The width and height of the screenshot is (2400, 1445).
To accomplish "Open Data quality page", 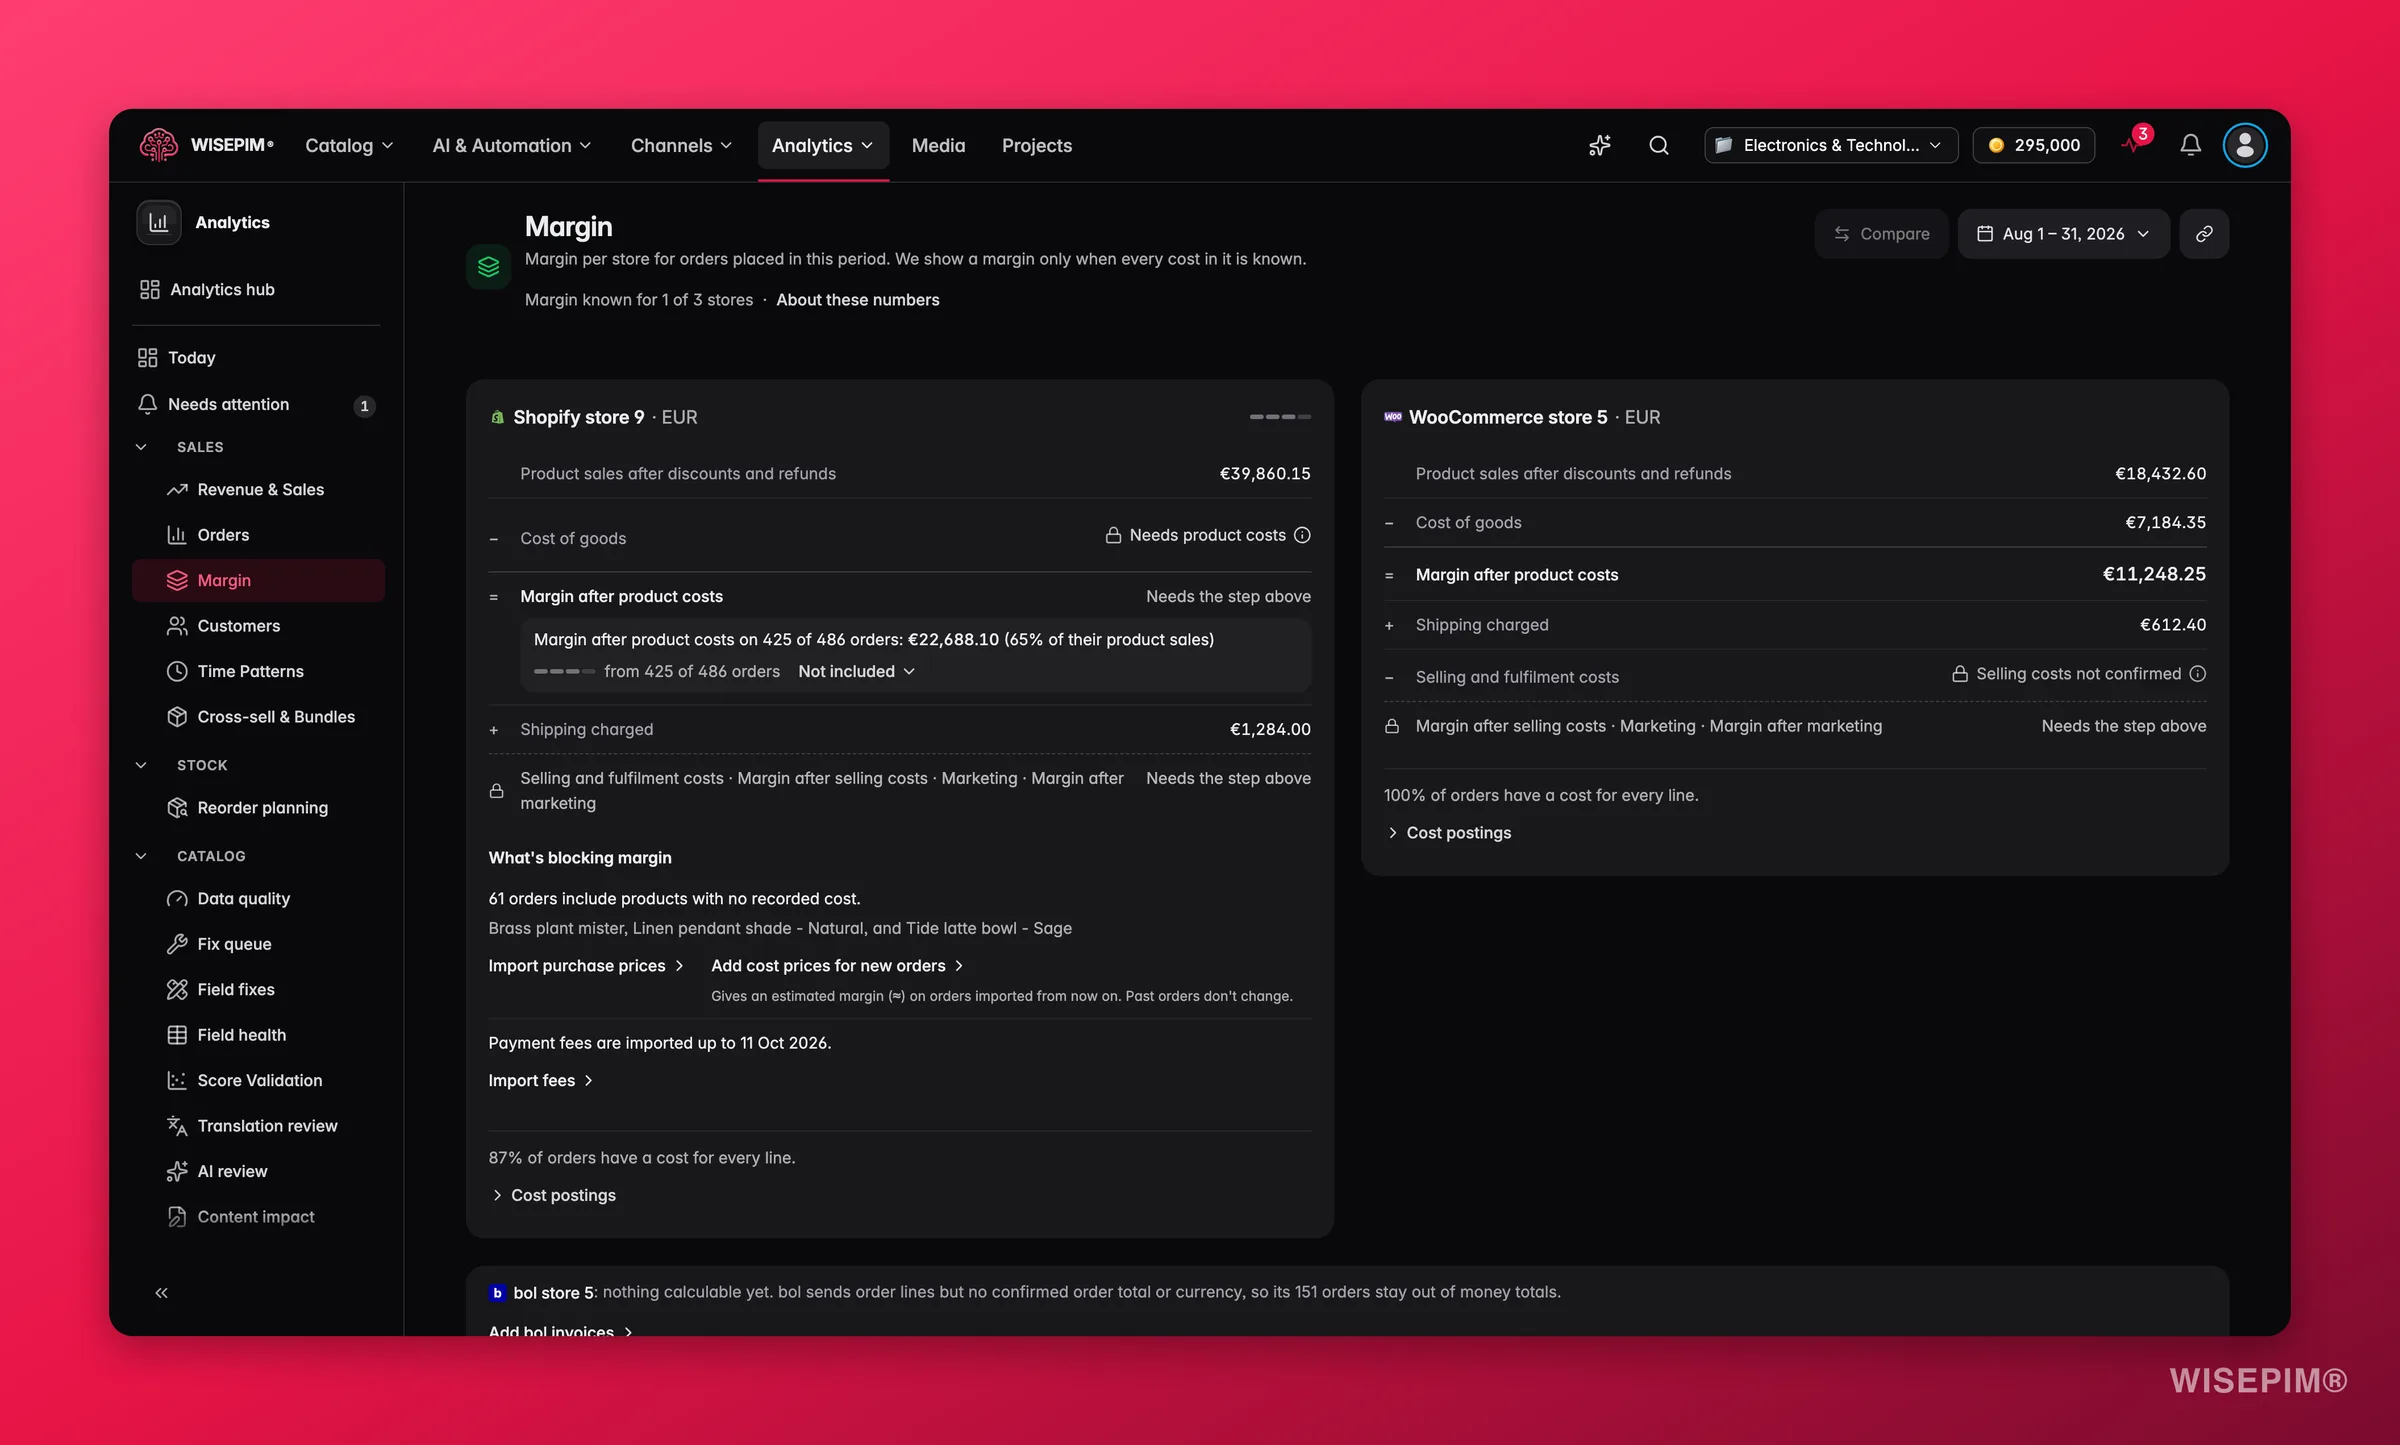I will click(x=258, y=898).
